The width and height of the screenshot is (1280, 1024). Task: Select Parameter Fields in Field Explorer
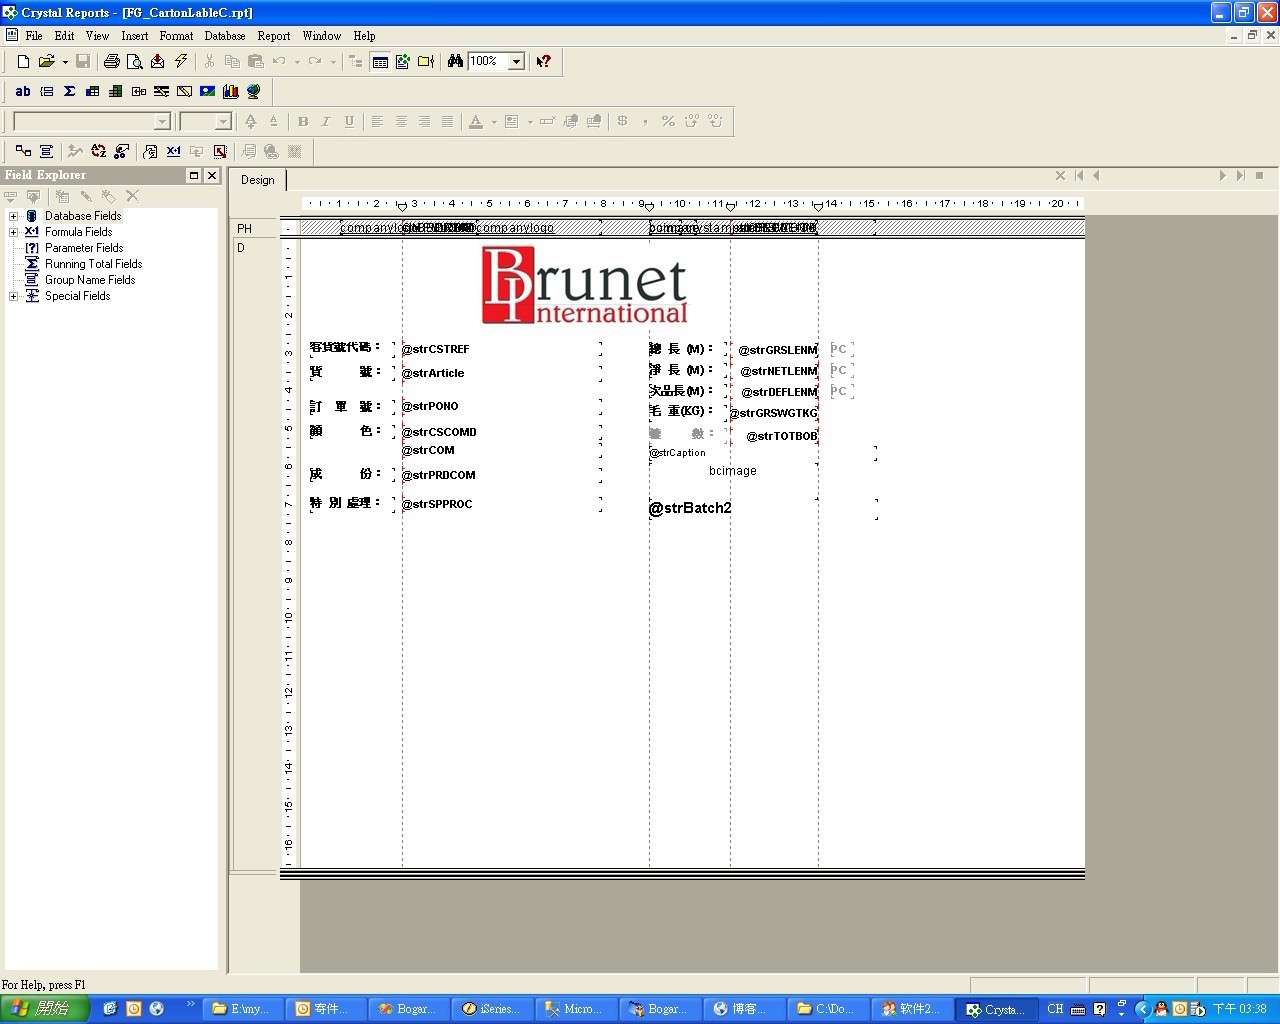pyautogui.click(x=84, y=248)
